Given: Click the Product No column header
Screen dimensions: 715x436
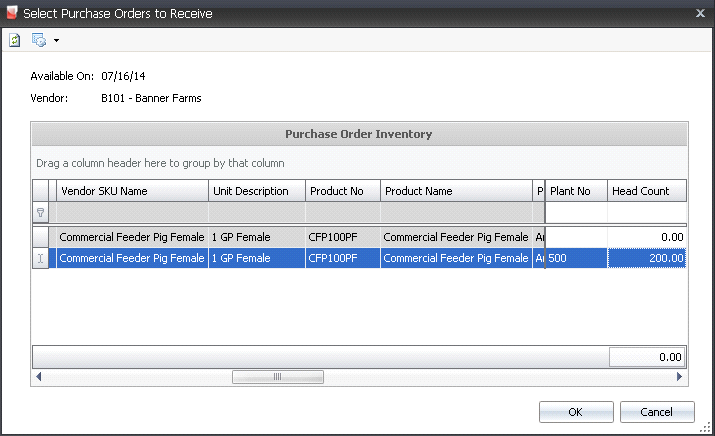Looking at the screenshot, I should tap(343, 191).
